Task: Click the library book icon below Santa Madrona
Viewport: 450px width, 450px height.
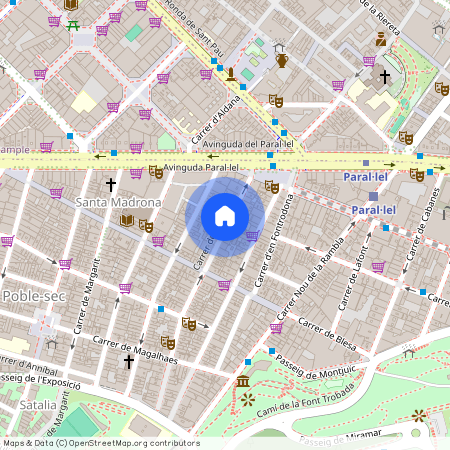Action: coord(127,220)
